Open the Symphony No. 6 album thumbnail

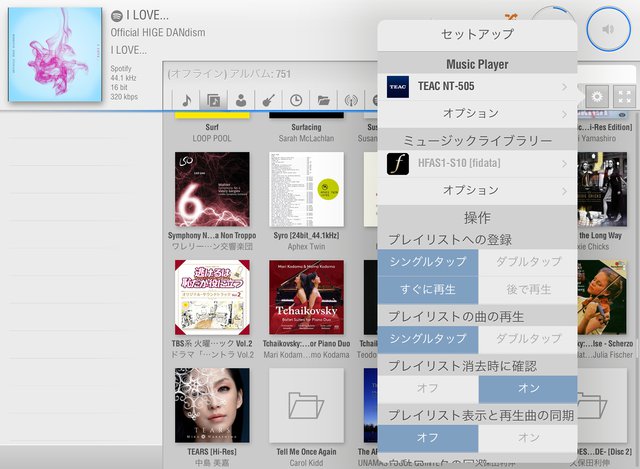click(212, 189)
